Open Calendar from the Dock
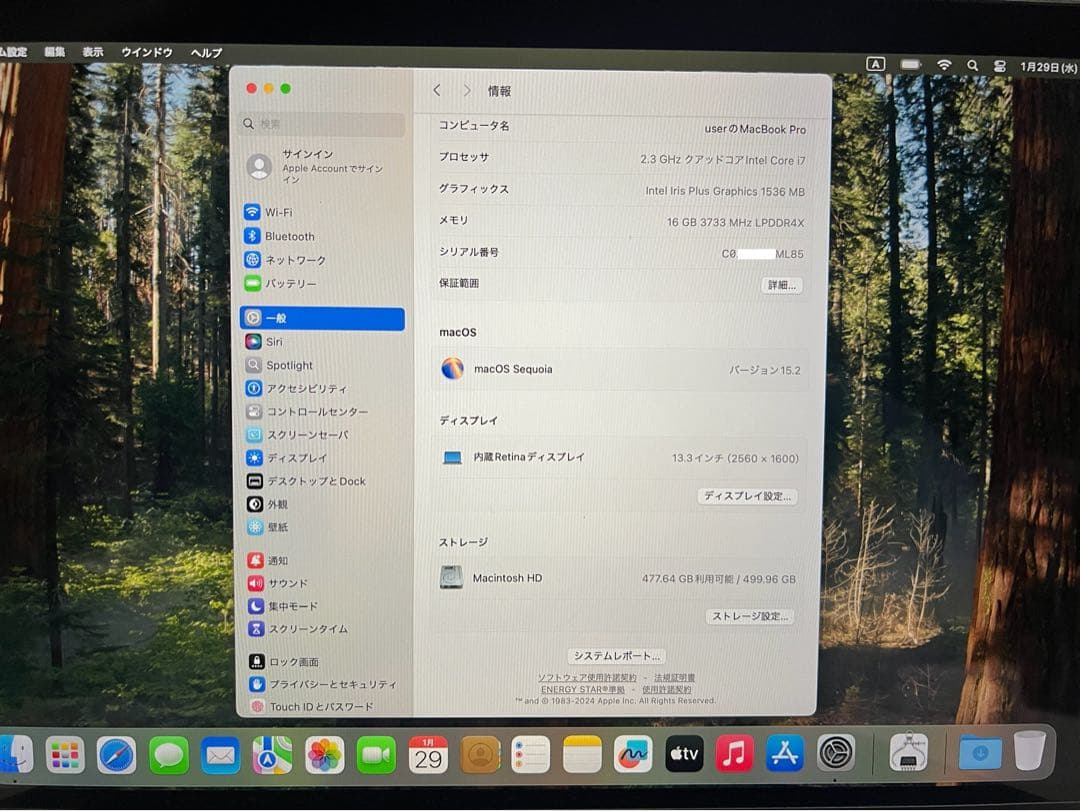Image resolution: width=1080 pixels, height=811 pixels. click(x=428, y=755)
